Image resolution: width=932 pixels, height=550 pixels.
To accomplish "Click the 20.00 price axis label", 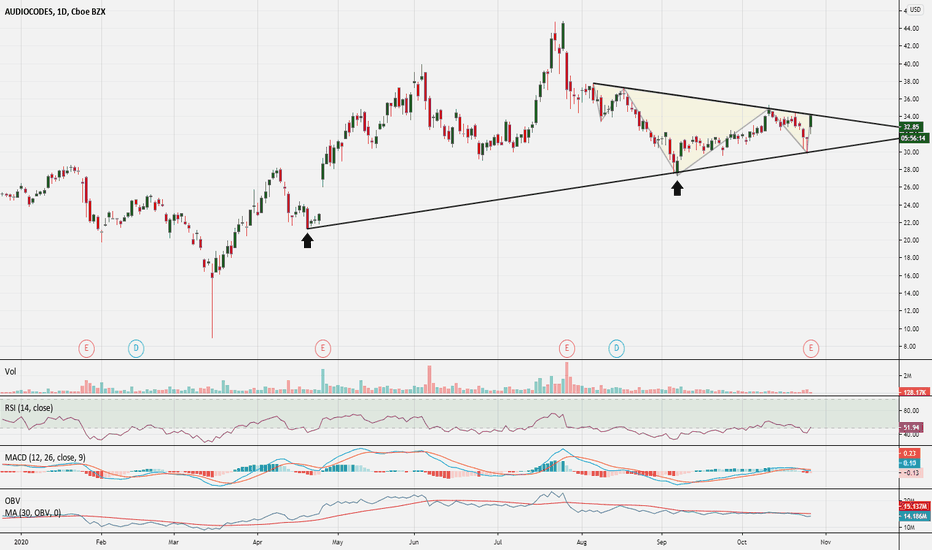I will [912, 240].
